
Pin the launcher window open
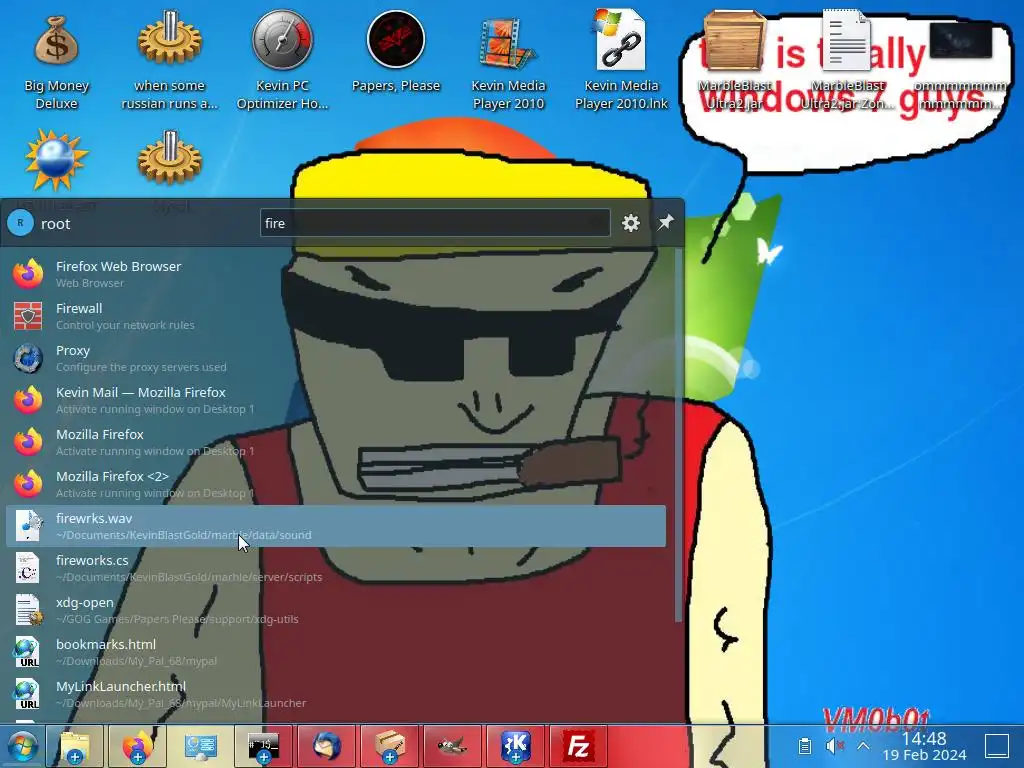coord(665,223)
